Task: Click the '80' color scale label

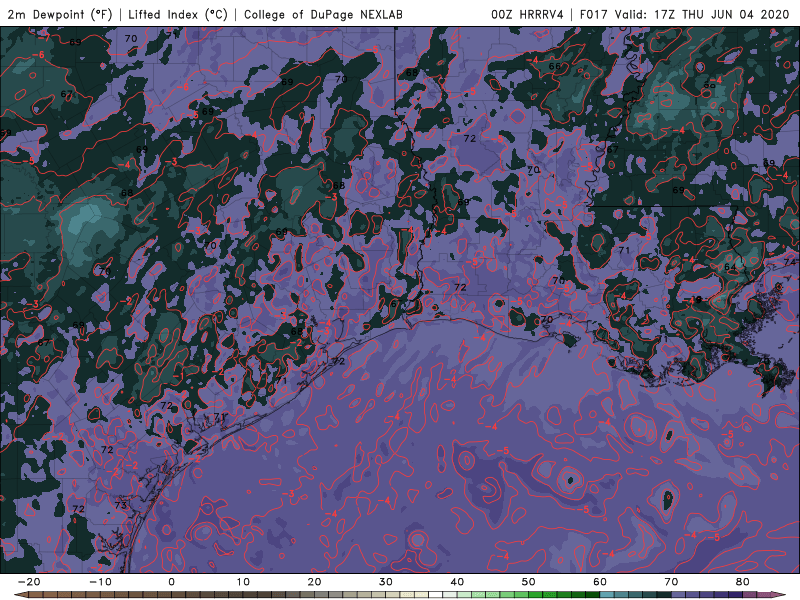Action: [x=743, y=582]
